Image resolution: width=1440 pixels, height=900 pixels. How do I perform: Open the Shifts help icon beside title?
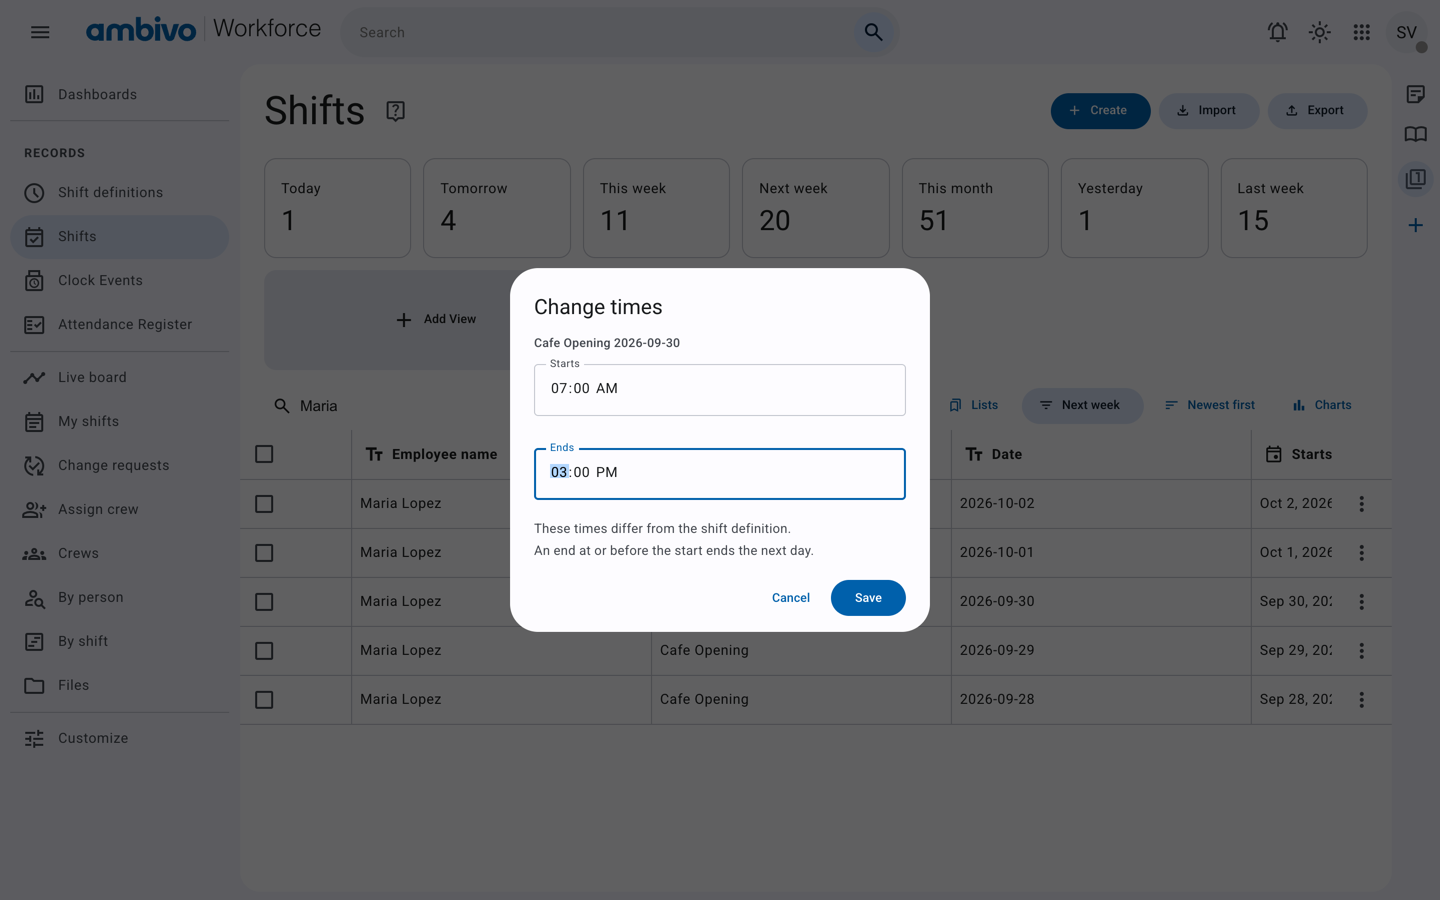click(395, 111)
